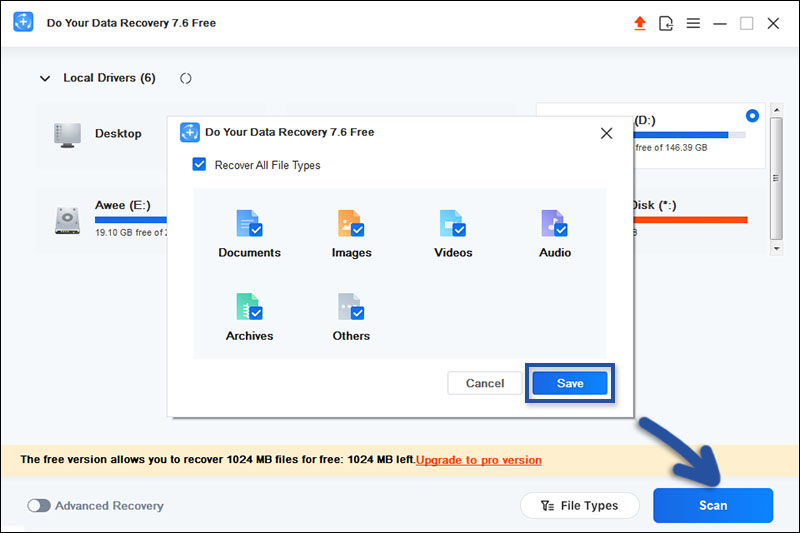Click the import scan file icon
The height and width of the screenshot is (533, 800).
[667, 23]
